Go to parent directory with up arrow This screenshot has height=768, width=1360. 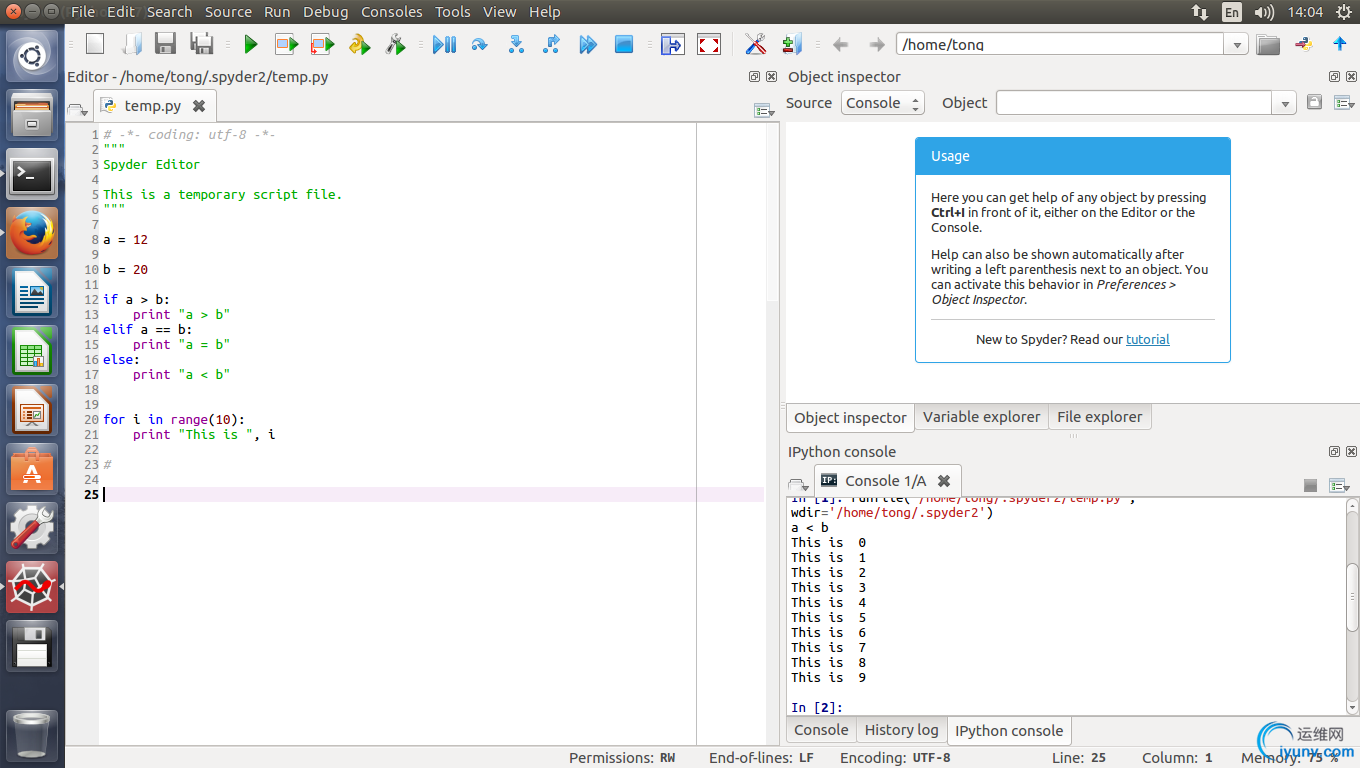point(1340,44)
